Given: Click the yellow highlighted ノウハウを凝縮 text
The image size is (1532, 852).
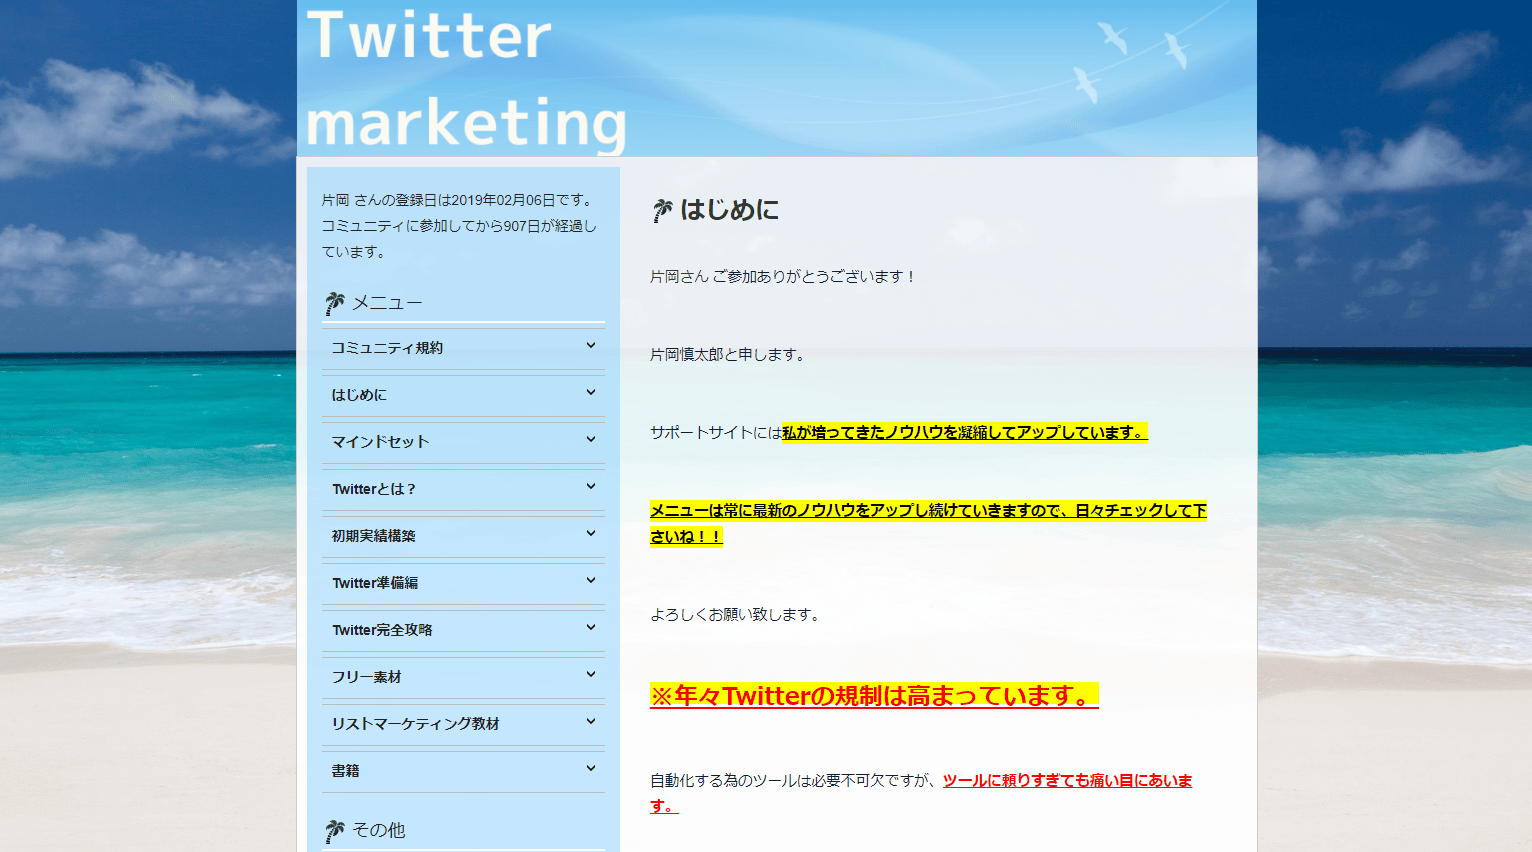Looking at the screenshot, I should 964,432.
